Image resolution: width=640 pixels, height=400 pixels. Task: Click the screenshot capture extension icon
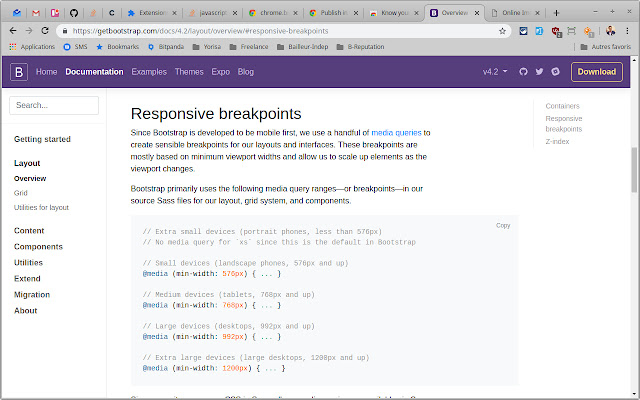(571, 31)
